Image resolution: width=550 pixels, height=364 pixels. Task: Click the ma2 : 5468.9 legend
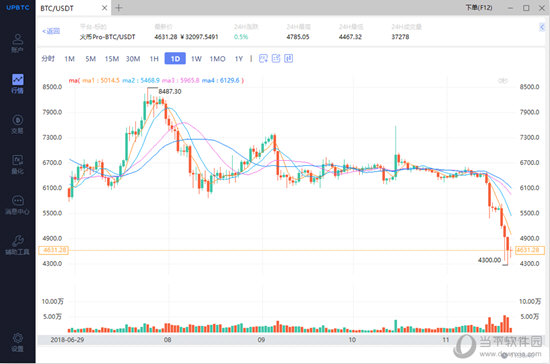(x=141, y=80)
